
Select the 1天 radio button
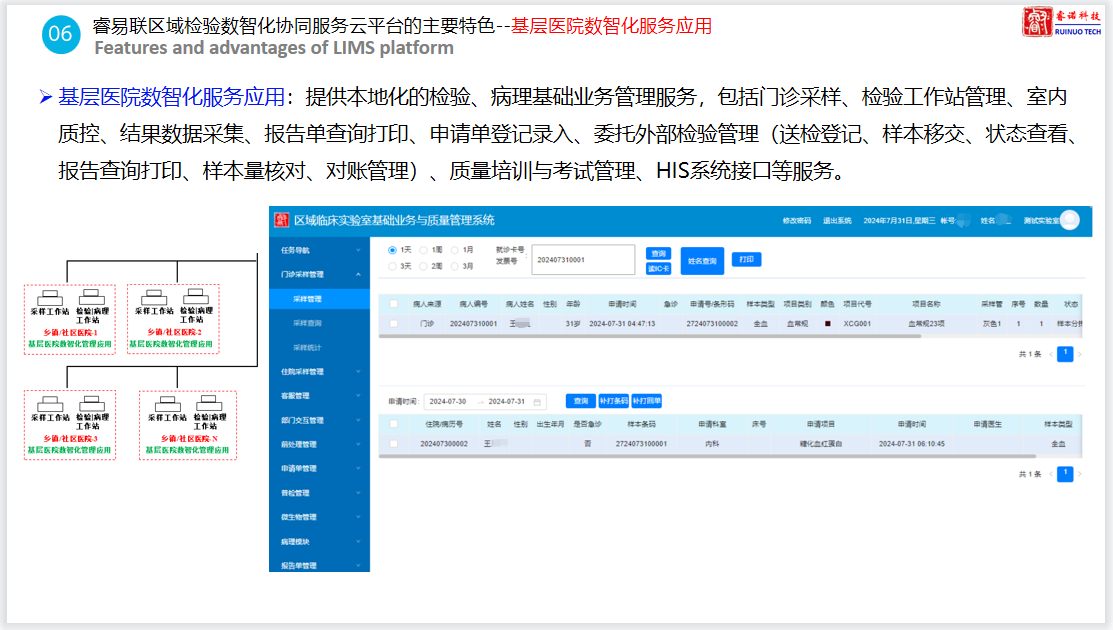point(392,250)
